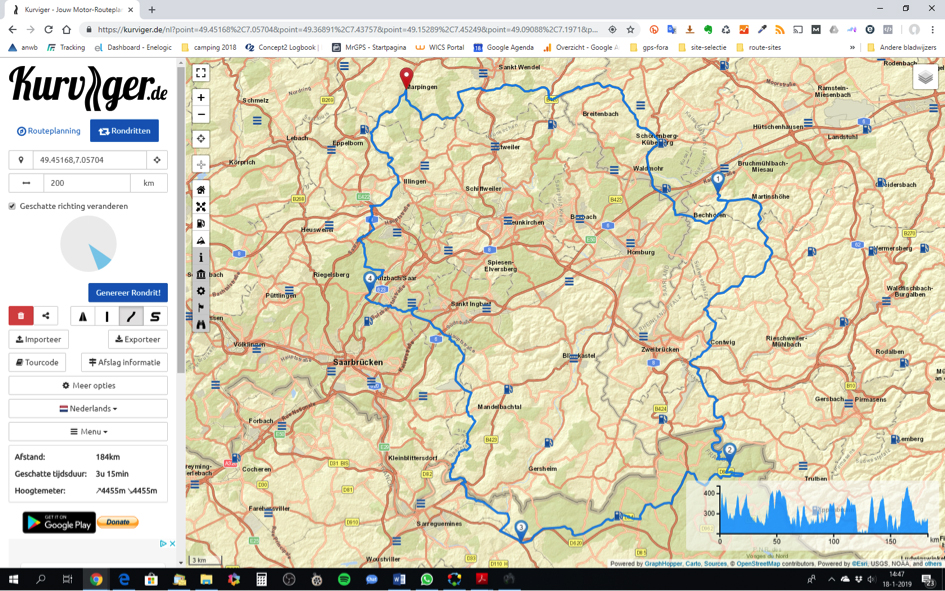Switch to Routeplanning tab
Image resolution: width=945 pixels, height=591 pixels.
point(48,131)
